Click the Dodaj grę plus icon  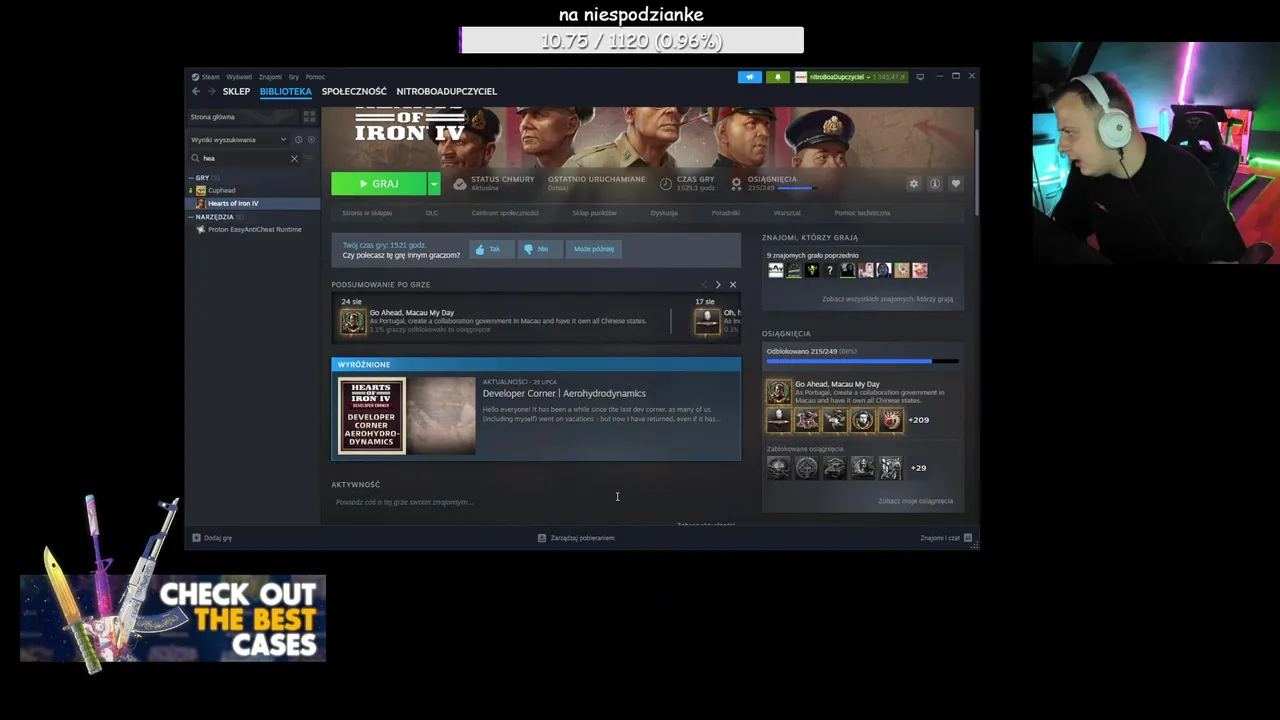tap(196, 538)
